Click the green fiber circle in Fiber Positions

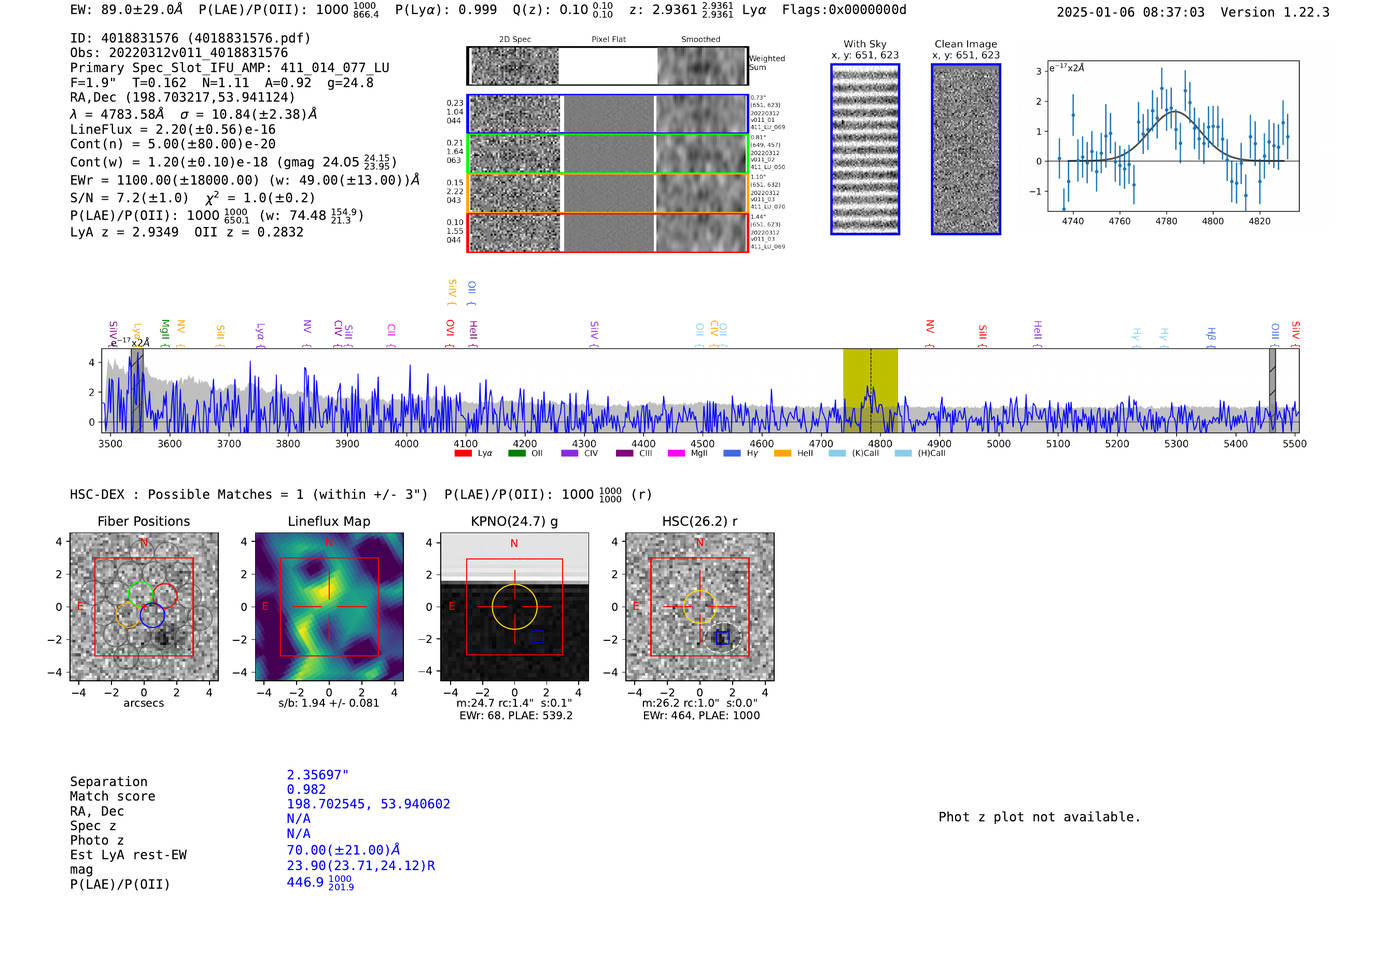[x=141, y=594]
